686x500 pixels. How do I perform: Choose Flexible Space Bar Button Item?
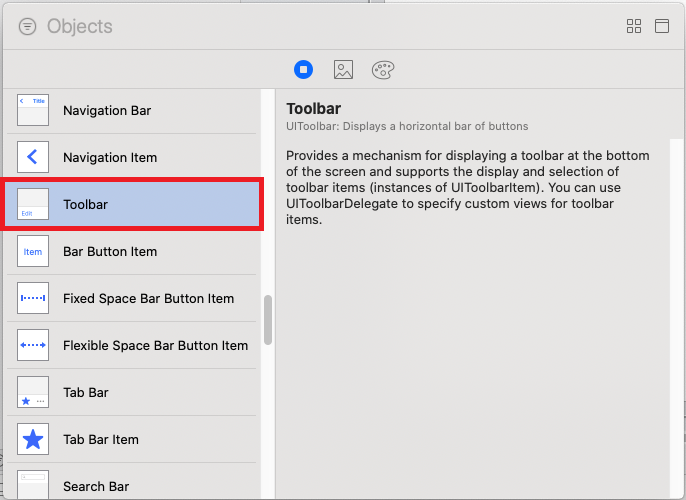click(155, 345)
